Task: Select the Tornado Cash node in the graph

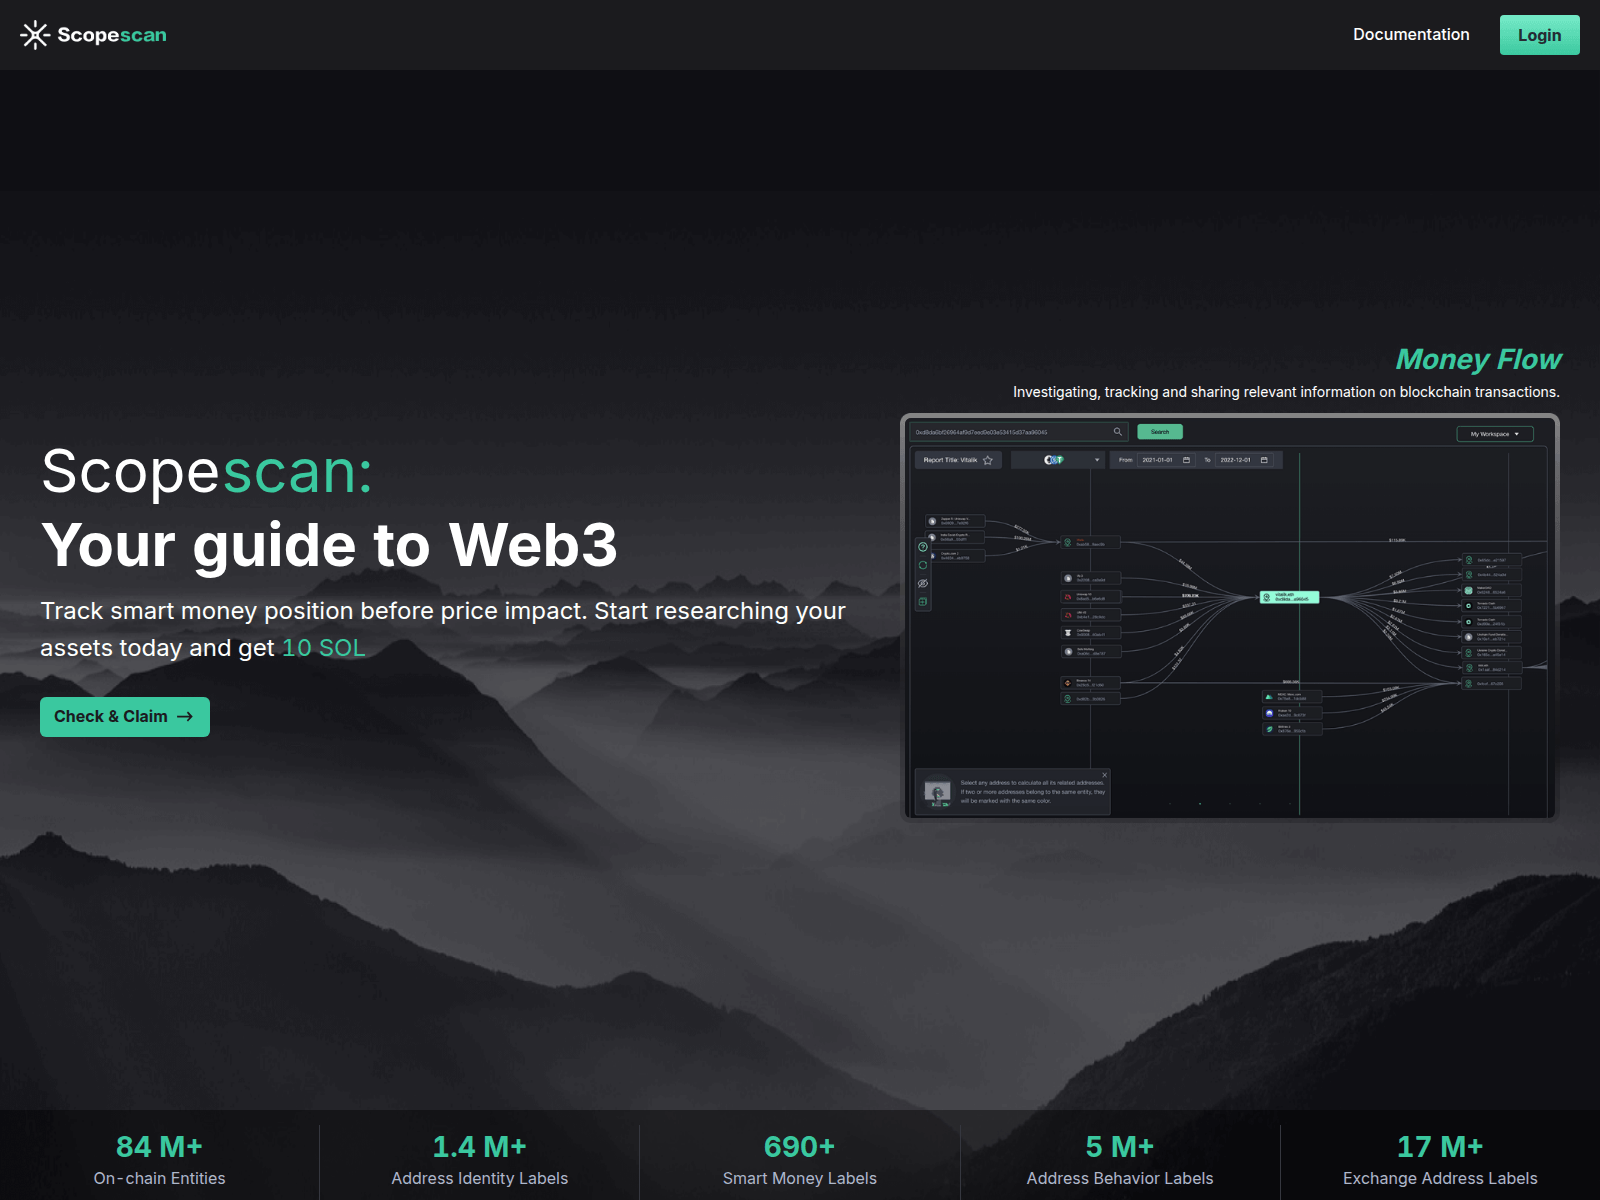Action: pos(1492,605)
